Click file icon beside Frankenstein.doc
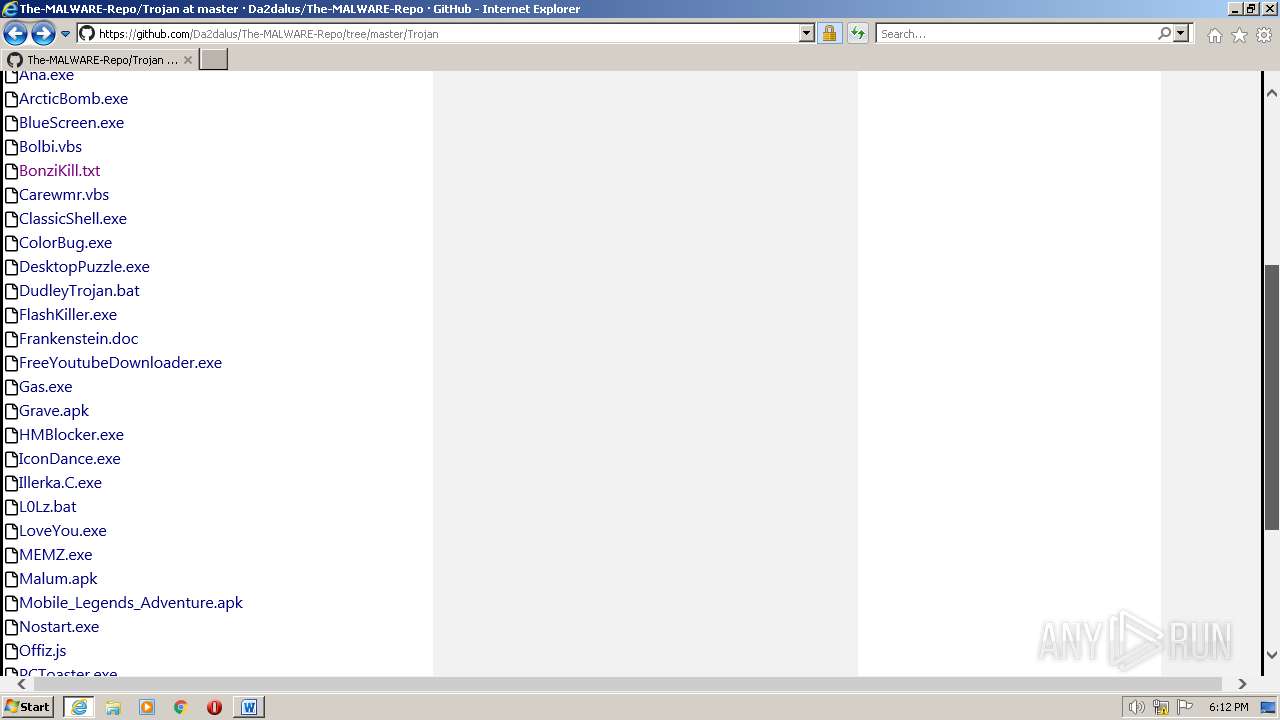The image size is (1280, 720). [12, 339]
